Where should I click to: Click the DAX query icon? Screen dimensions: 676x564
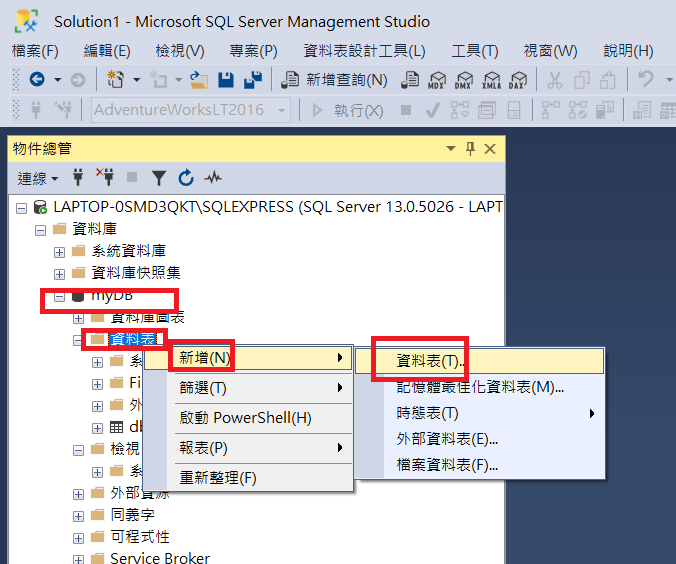click(518, 80)
